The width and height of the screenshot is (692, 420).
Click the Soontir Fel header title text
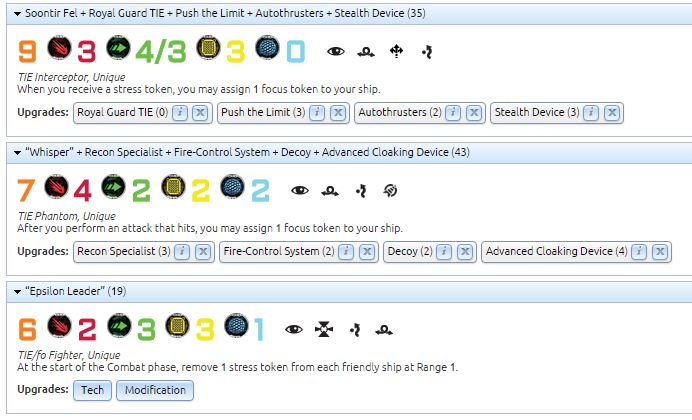(x=225, y=14)
